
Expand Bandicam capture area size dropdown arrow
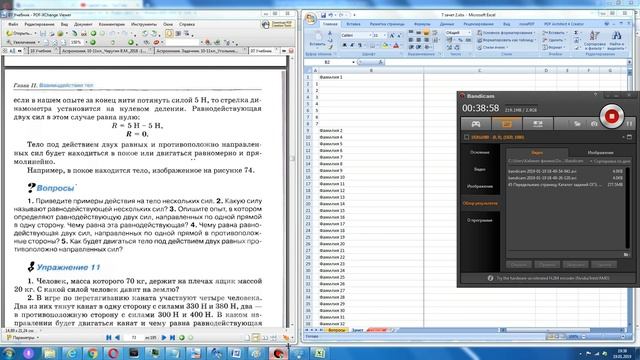624,137
